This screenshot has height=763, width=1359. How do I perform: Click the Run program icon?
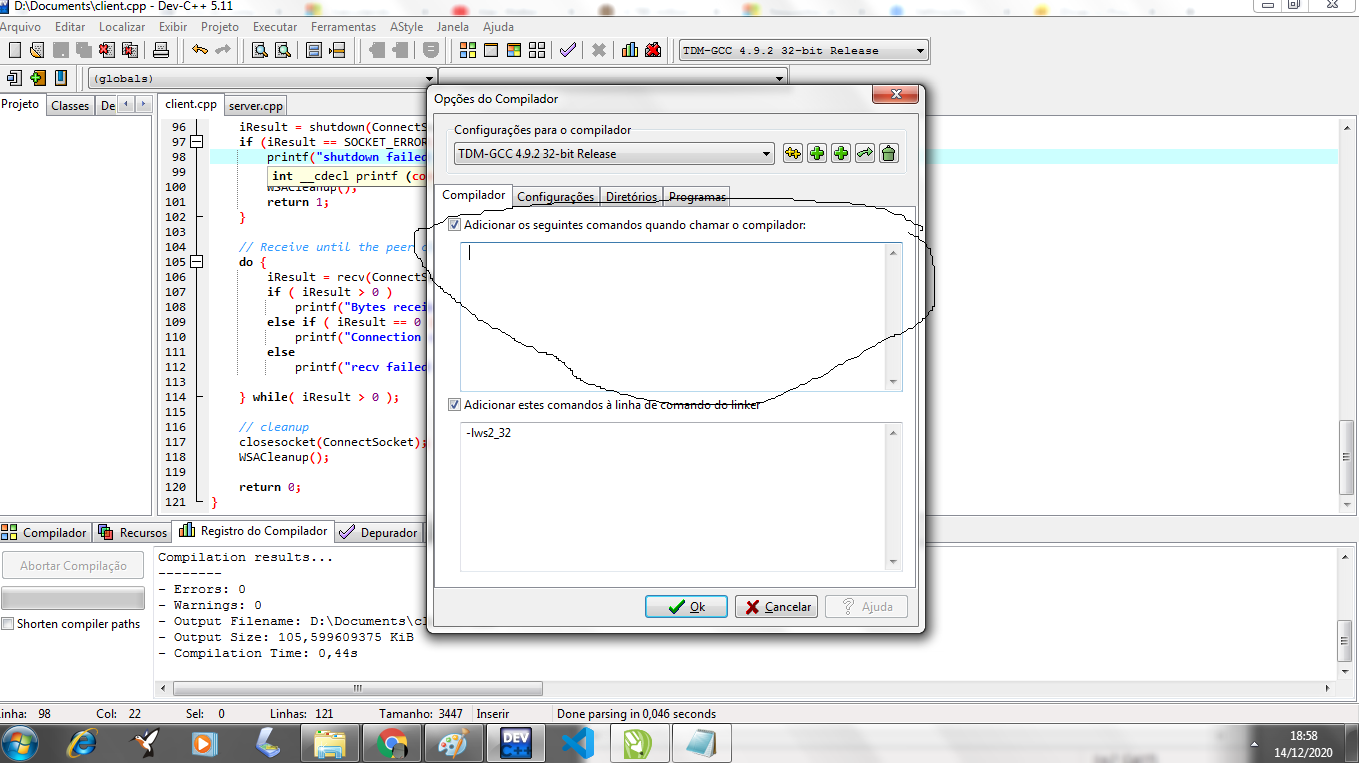491,50
